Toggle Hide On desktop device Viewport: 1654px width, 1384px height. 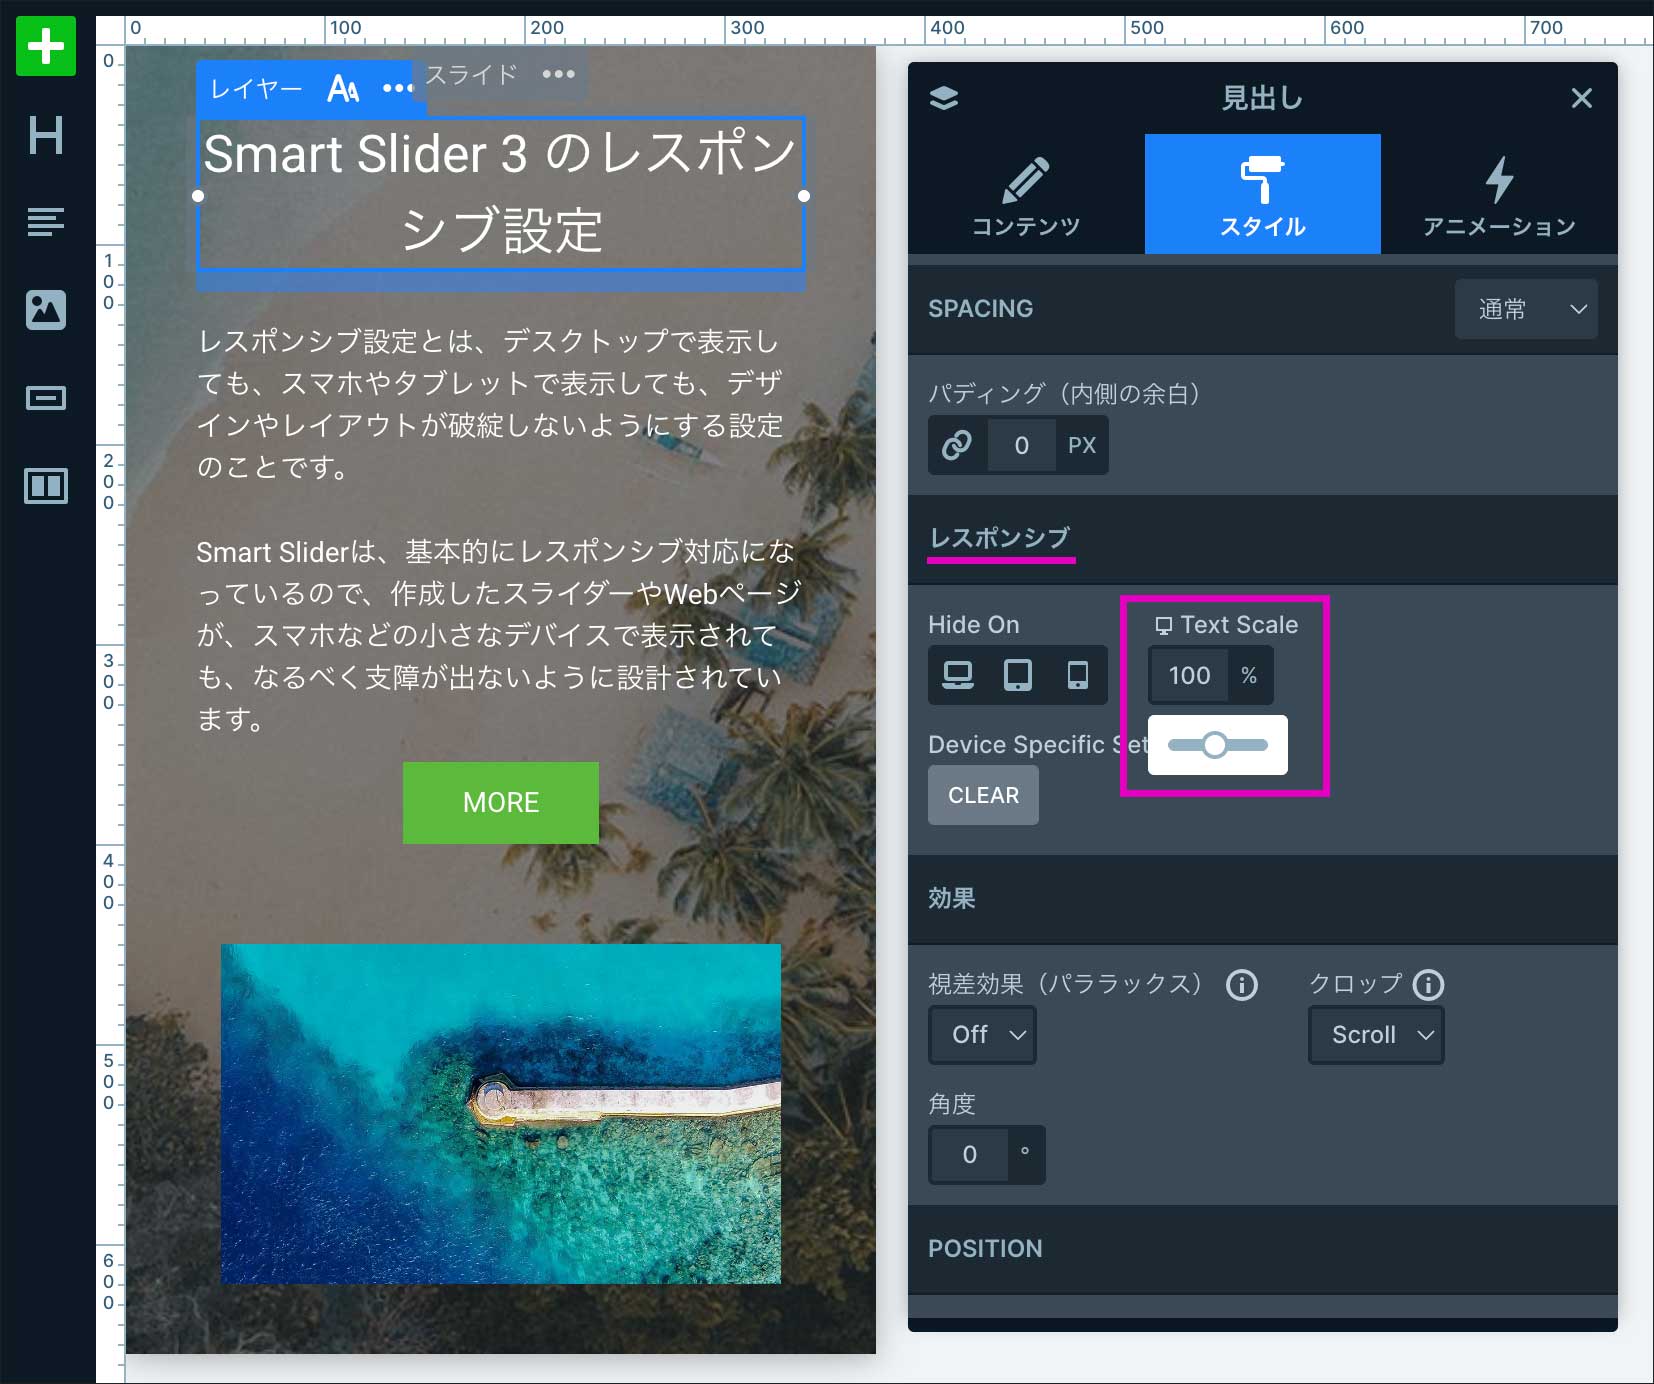click(x=958, y=676)
